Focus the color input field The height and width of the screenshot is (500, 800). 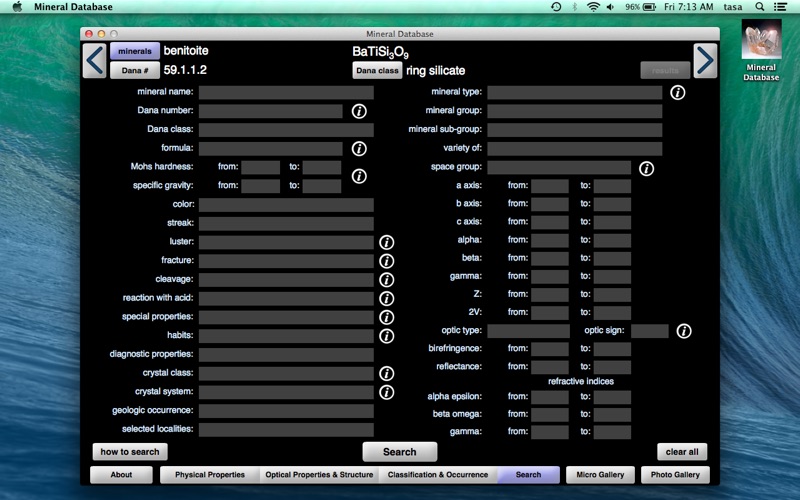(286, 205)
